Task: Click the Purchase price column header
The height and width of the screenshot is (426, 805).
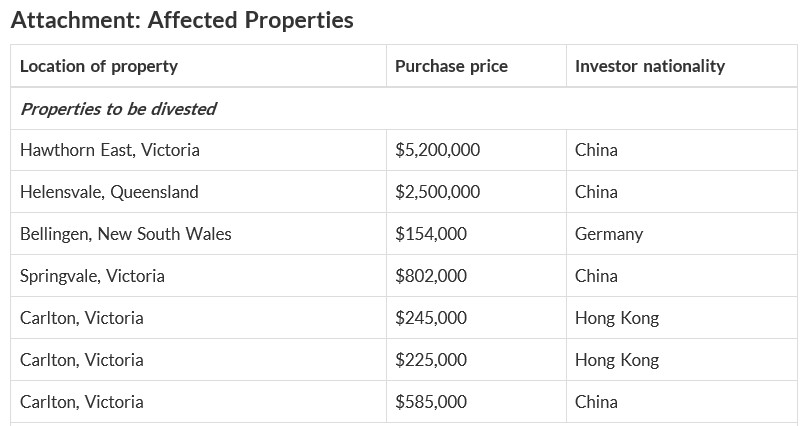Action: (451, 66)
